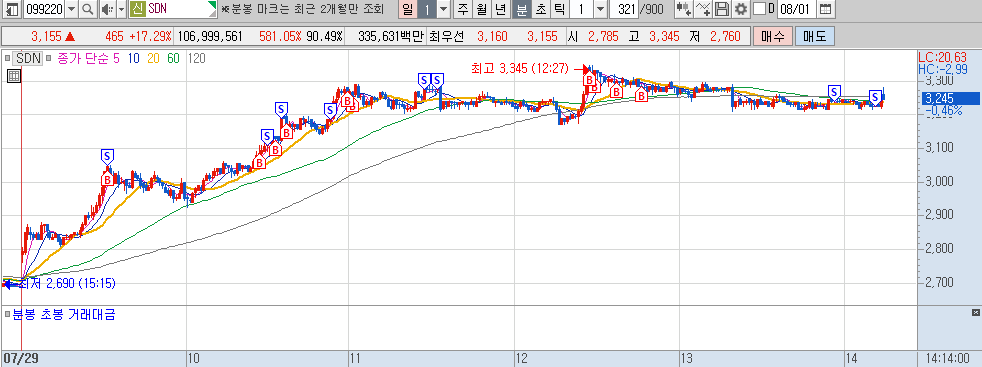982x367 pixels.
Task: Save chart with the floppy disk icon
Action: coord(722,9)
